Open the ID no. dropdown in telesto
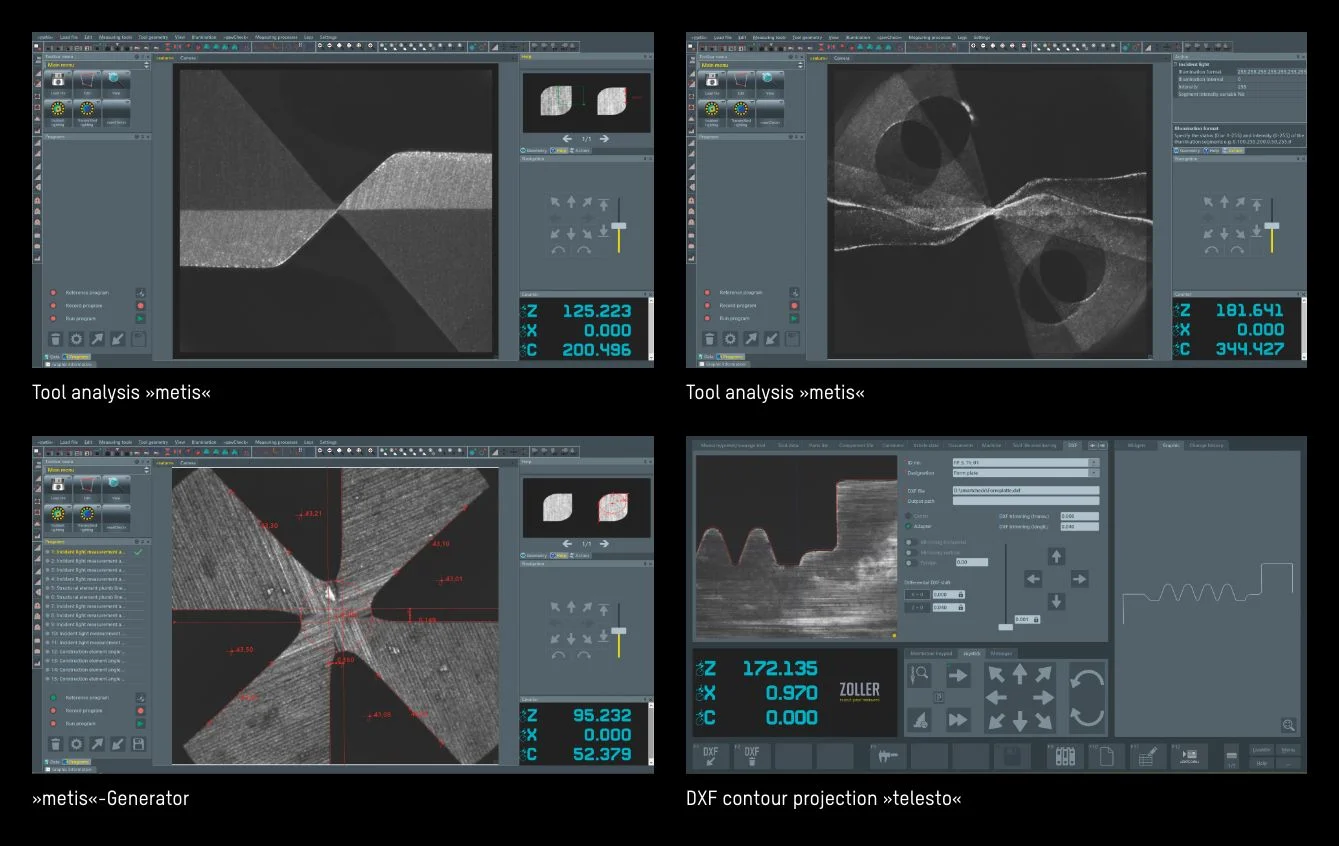The image size is (1339, 846). (x=1093, y=462)
